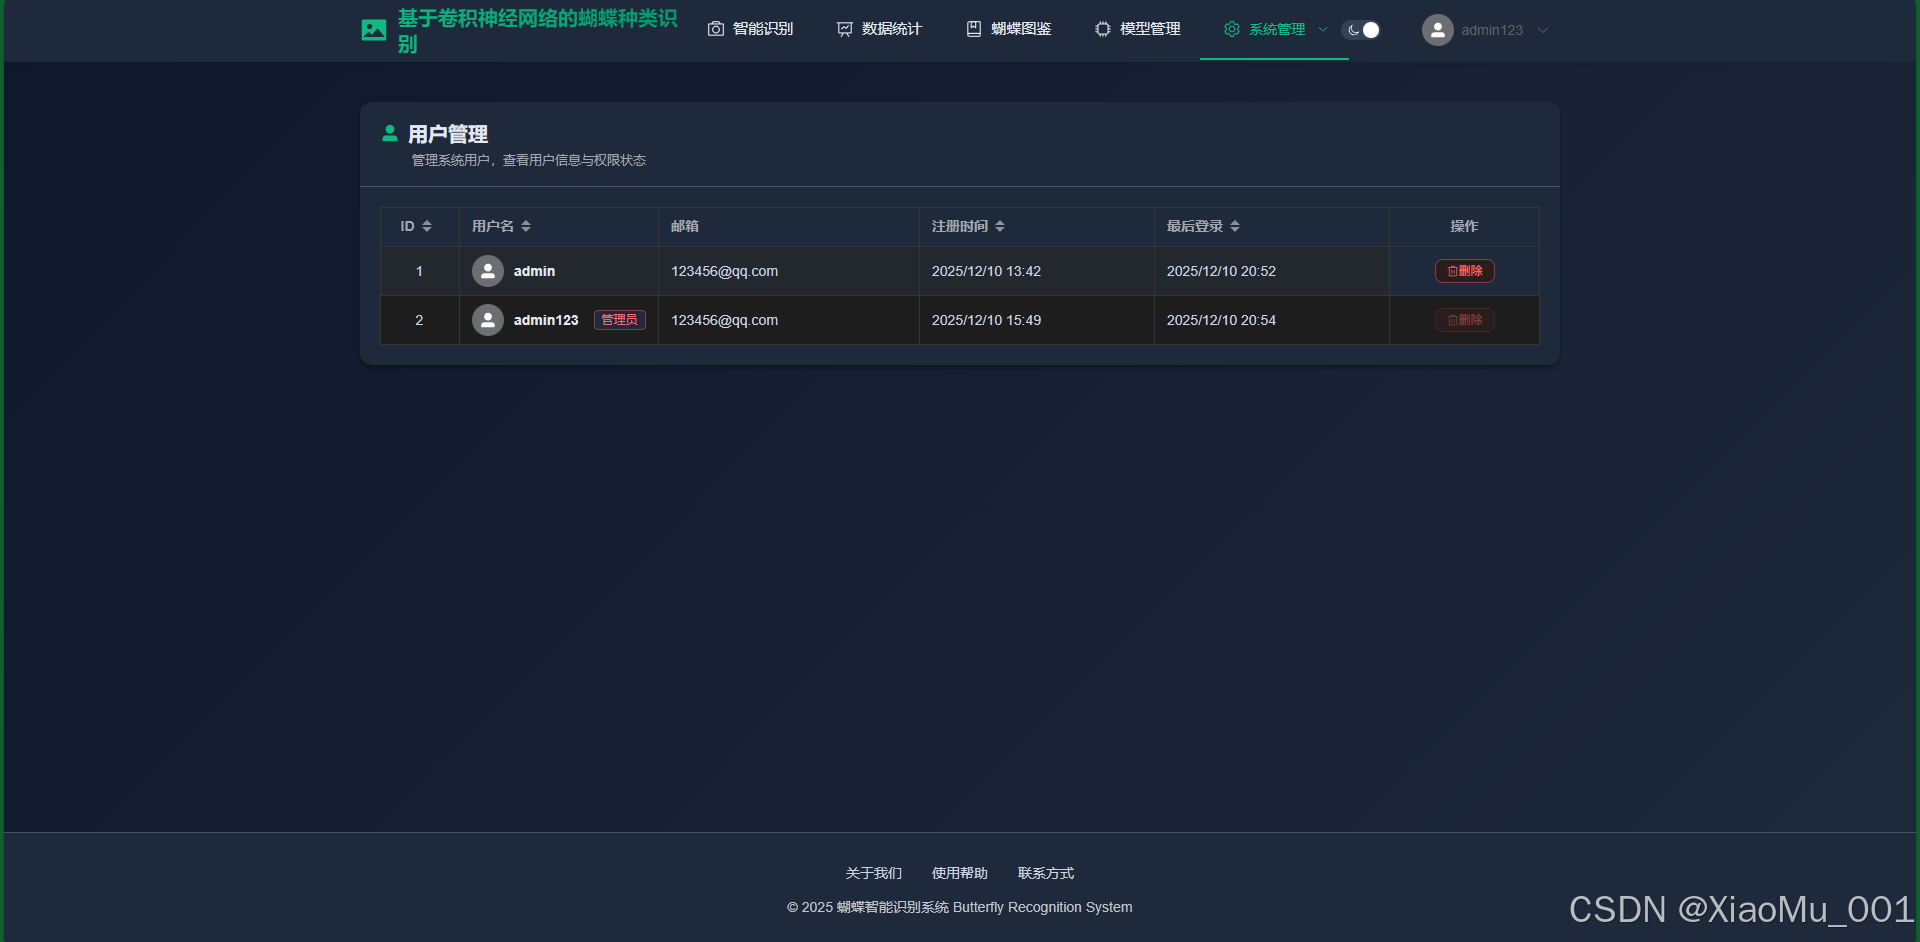Click the gear icon beside 系统管理

pos(1232,29)
